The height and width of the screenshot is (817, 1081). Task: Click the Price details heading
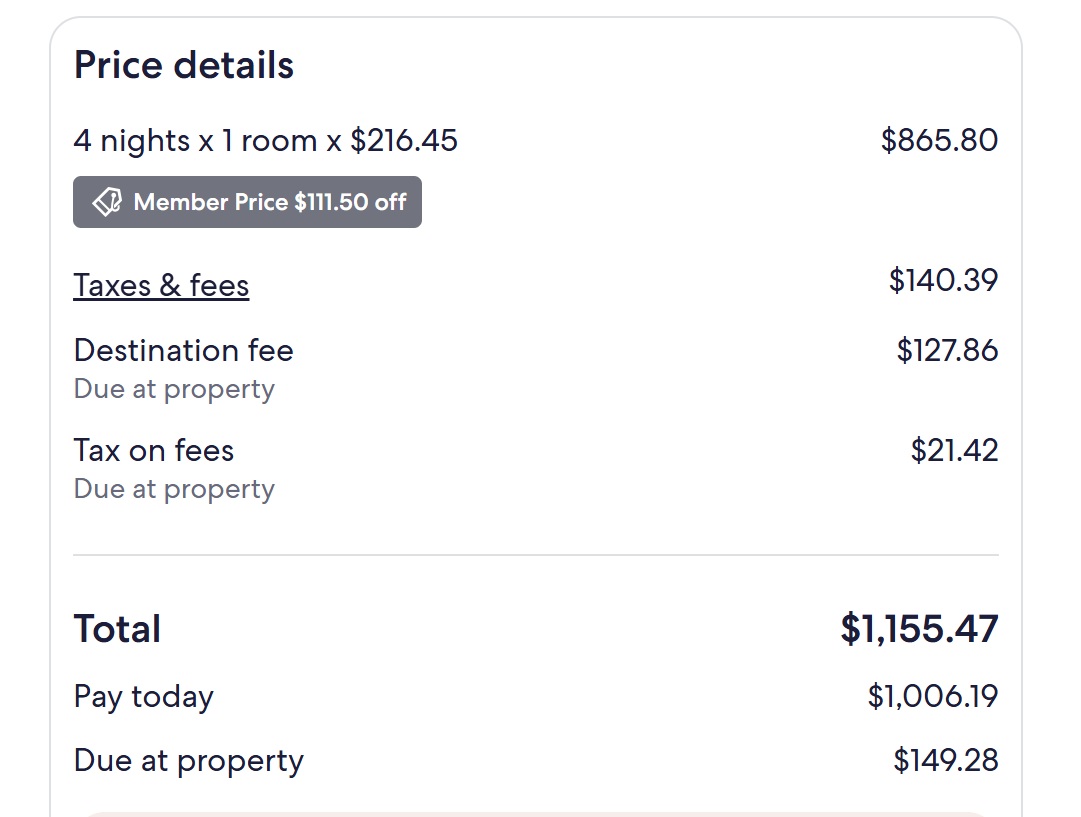184,65
